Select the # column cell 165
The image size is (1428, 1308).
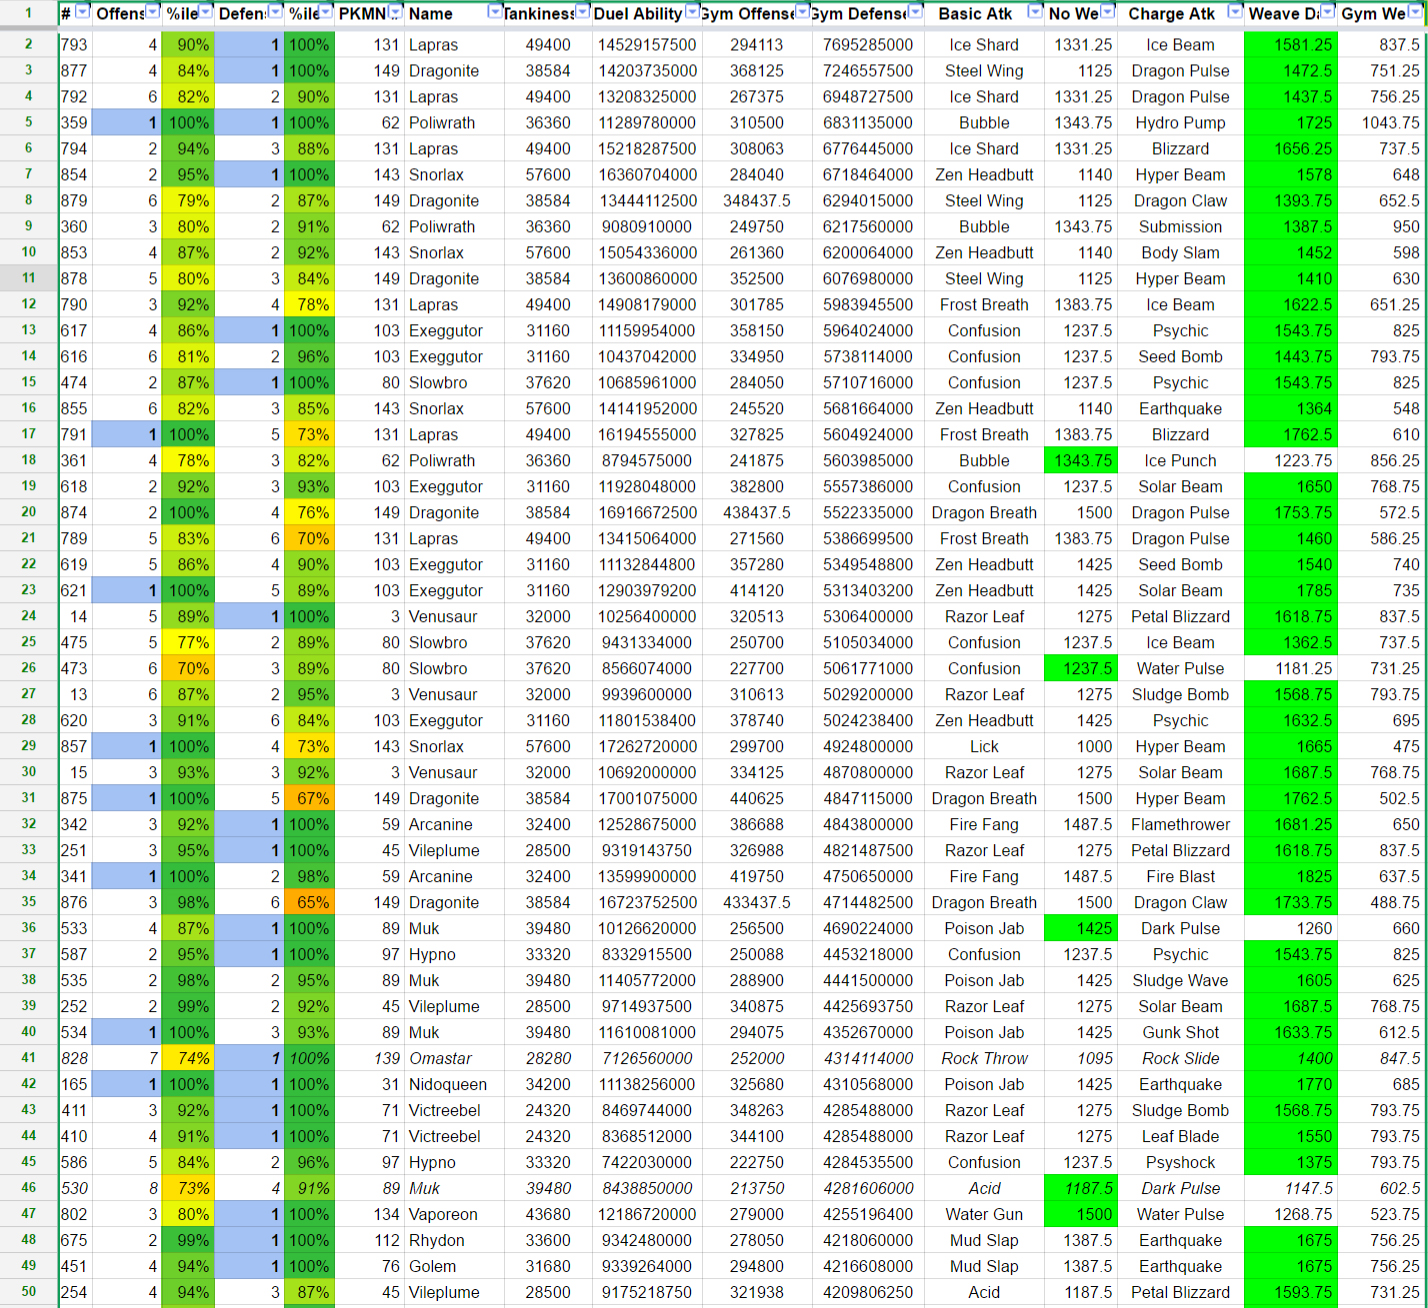click(75, 1085)
